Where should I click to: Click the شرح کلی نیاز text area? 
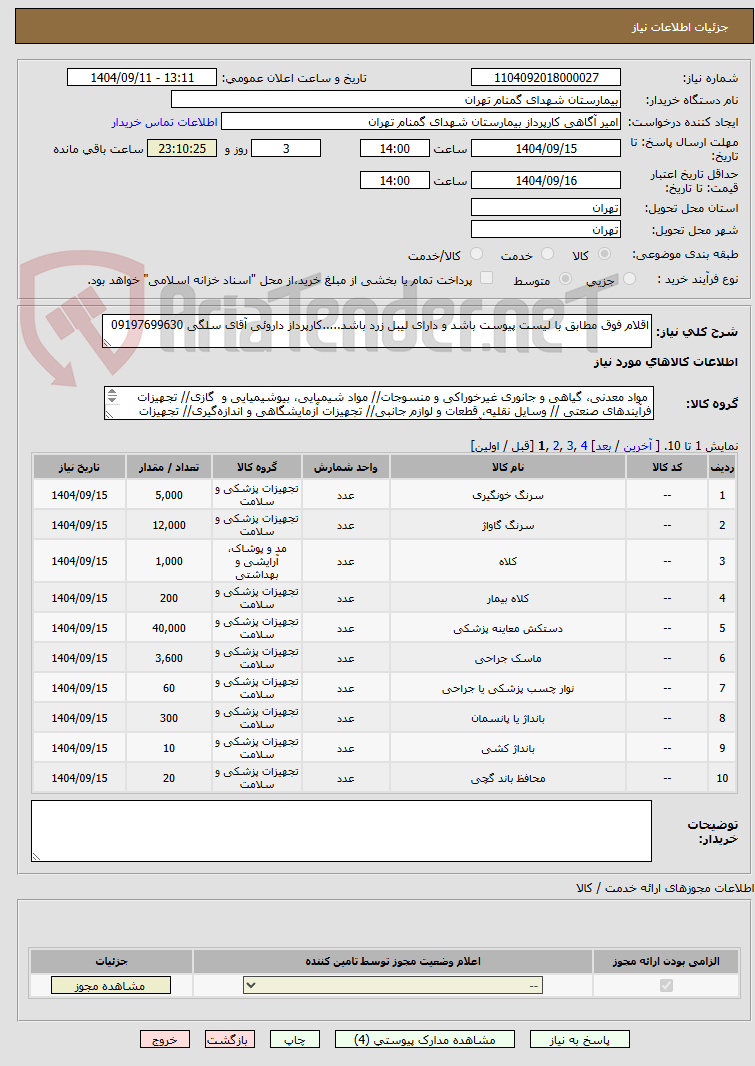coord(377,331)
